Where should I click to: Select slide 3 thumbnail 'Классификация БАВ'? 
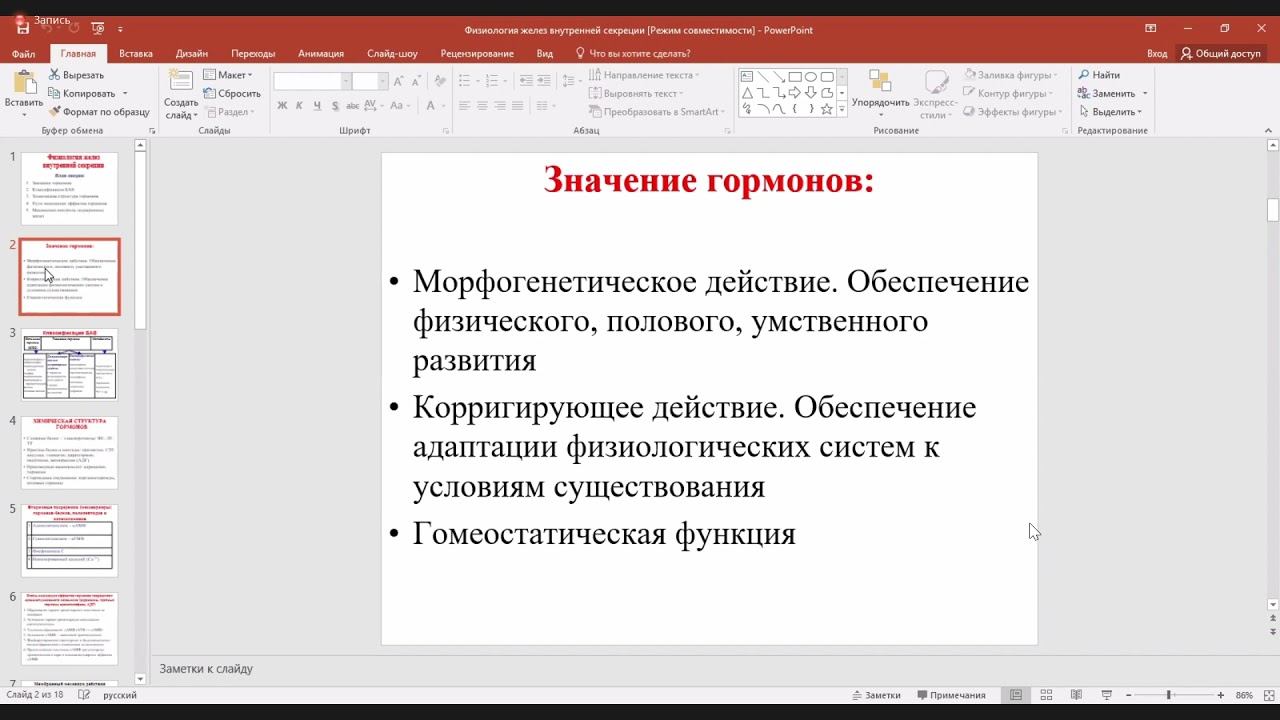(70, 364)
